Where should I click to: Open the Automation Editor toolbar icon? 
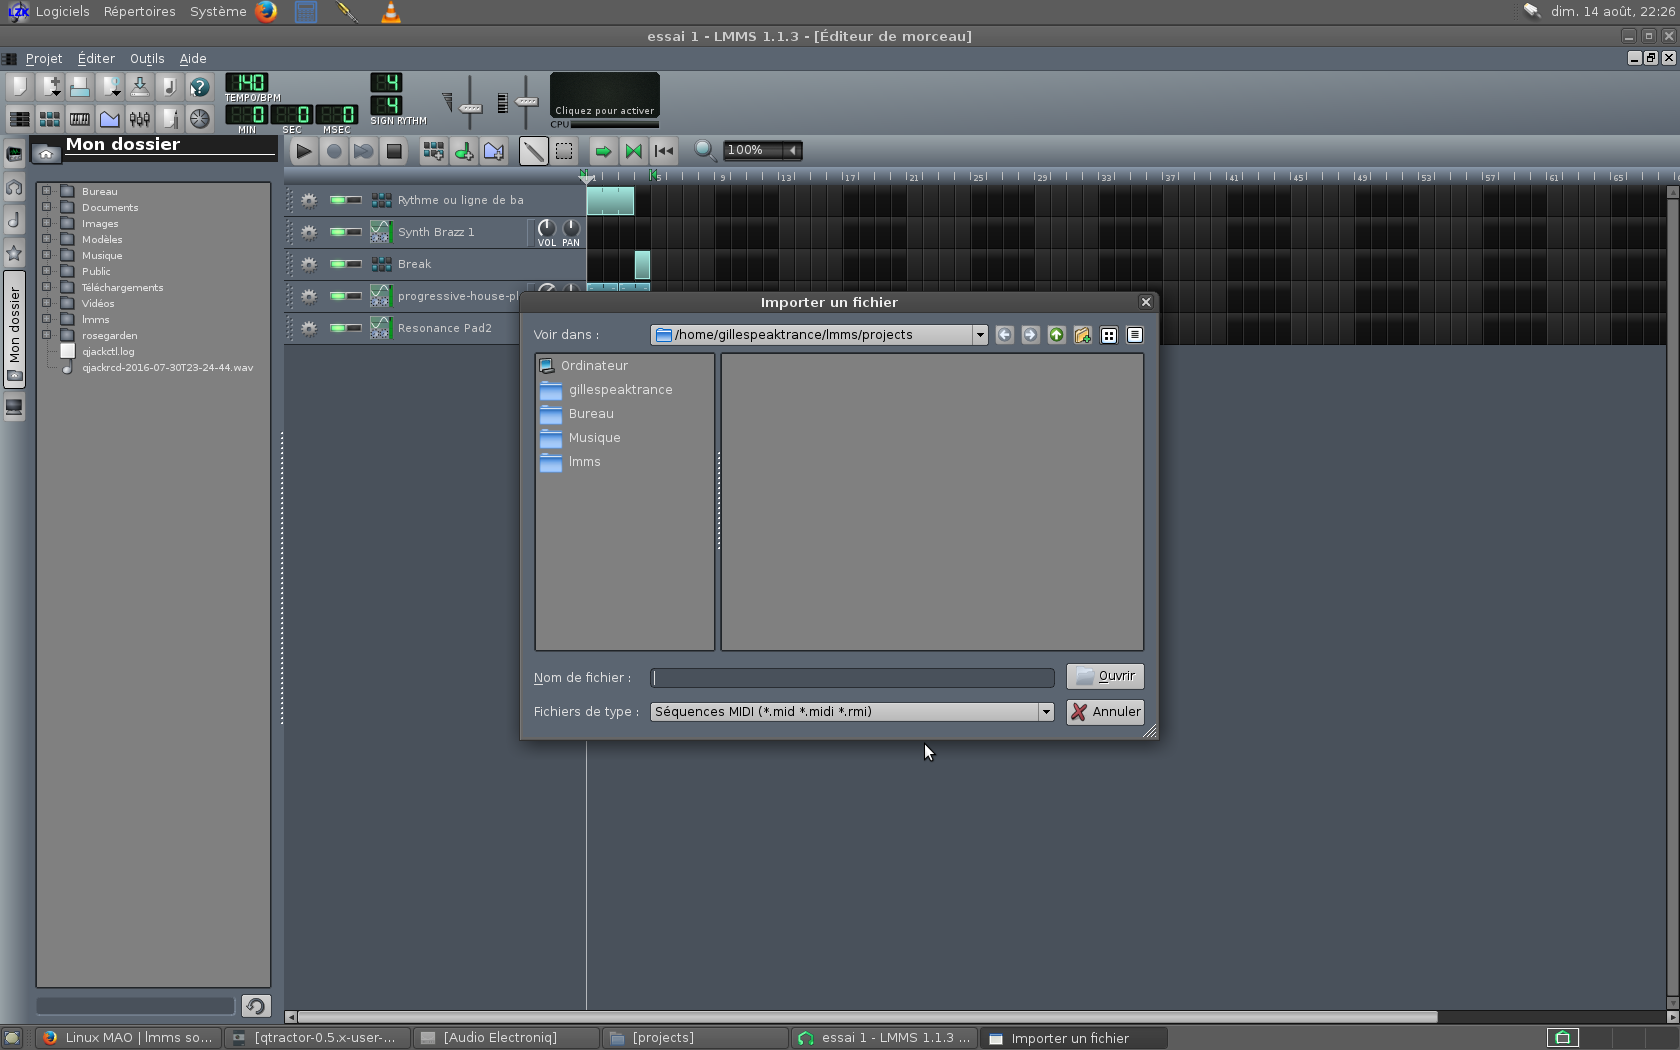tap(109, 119)
